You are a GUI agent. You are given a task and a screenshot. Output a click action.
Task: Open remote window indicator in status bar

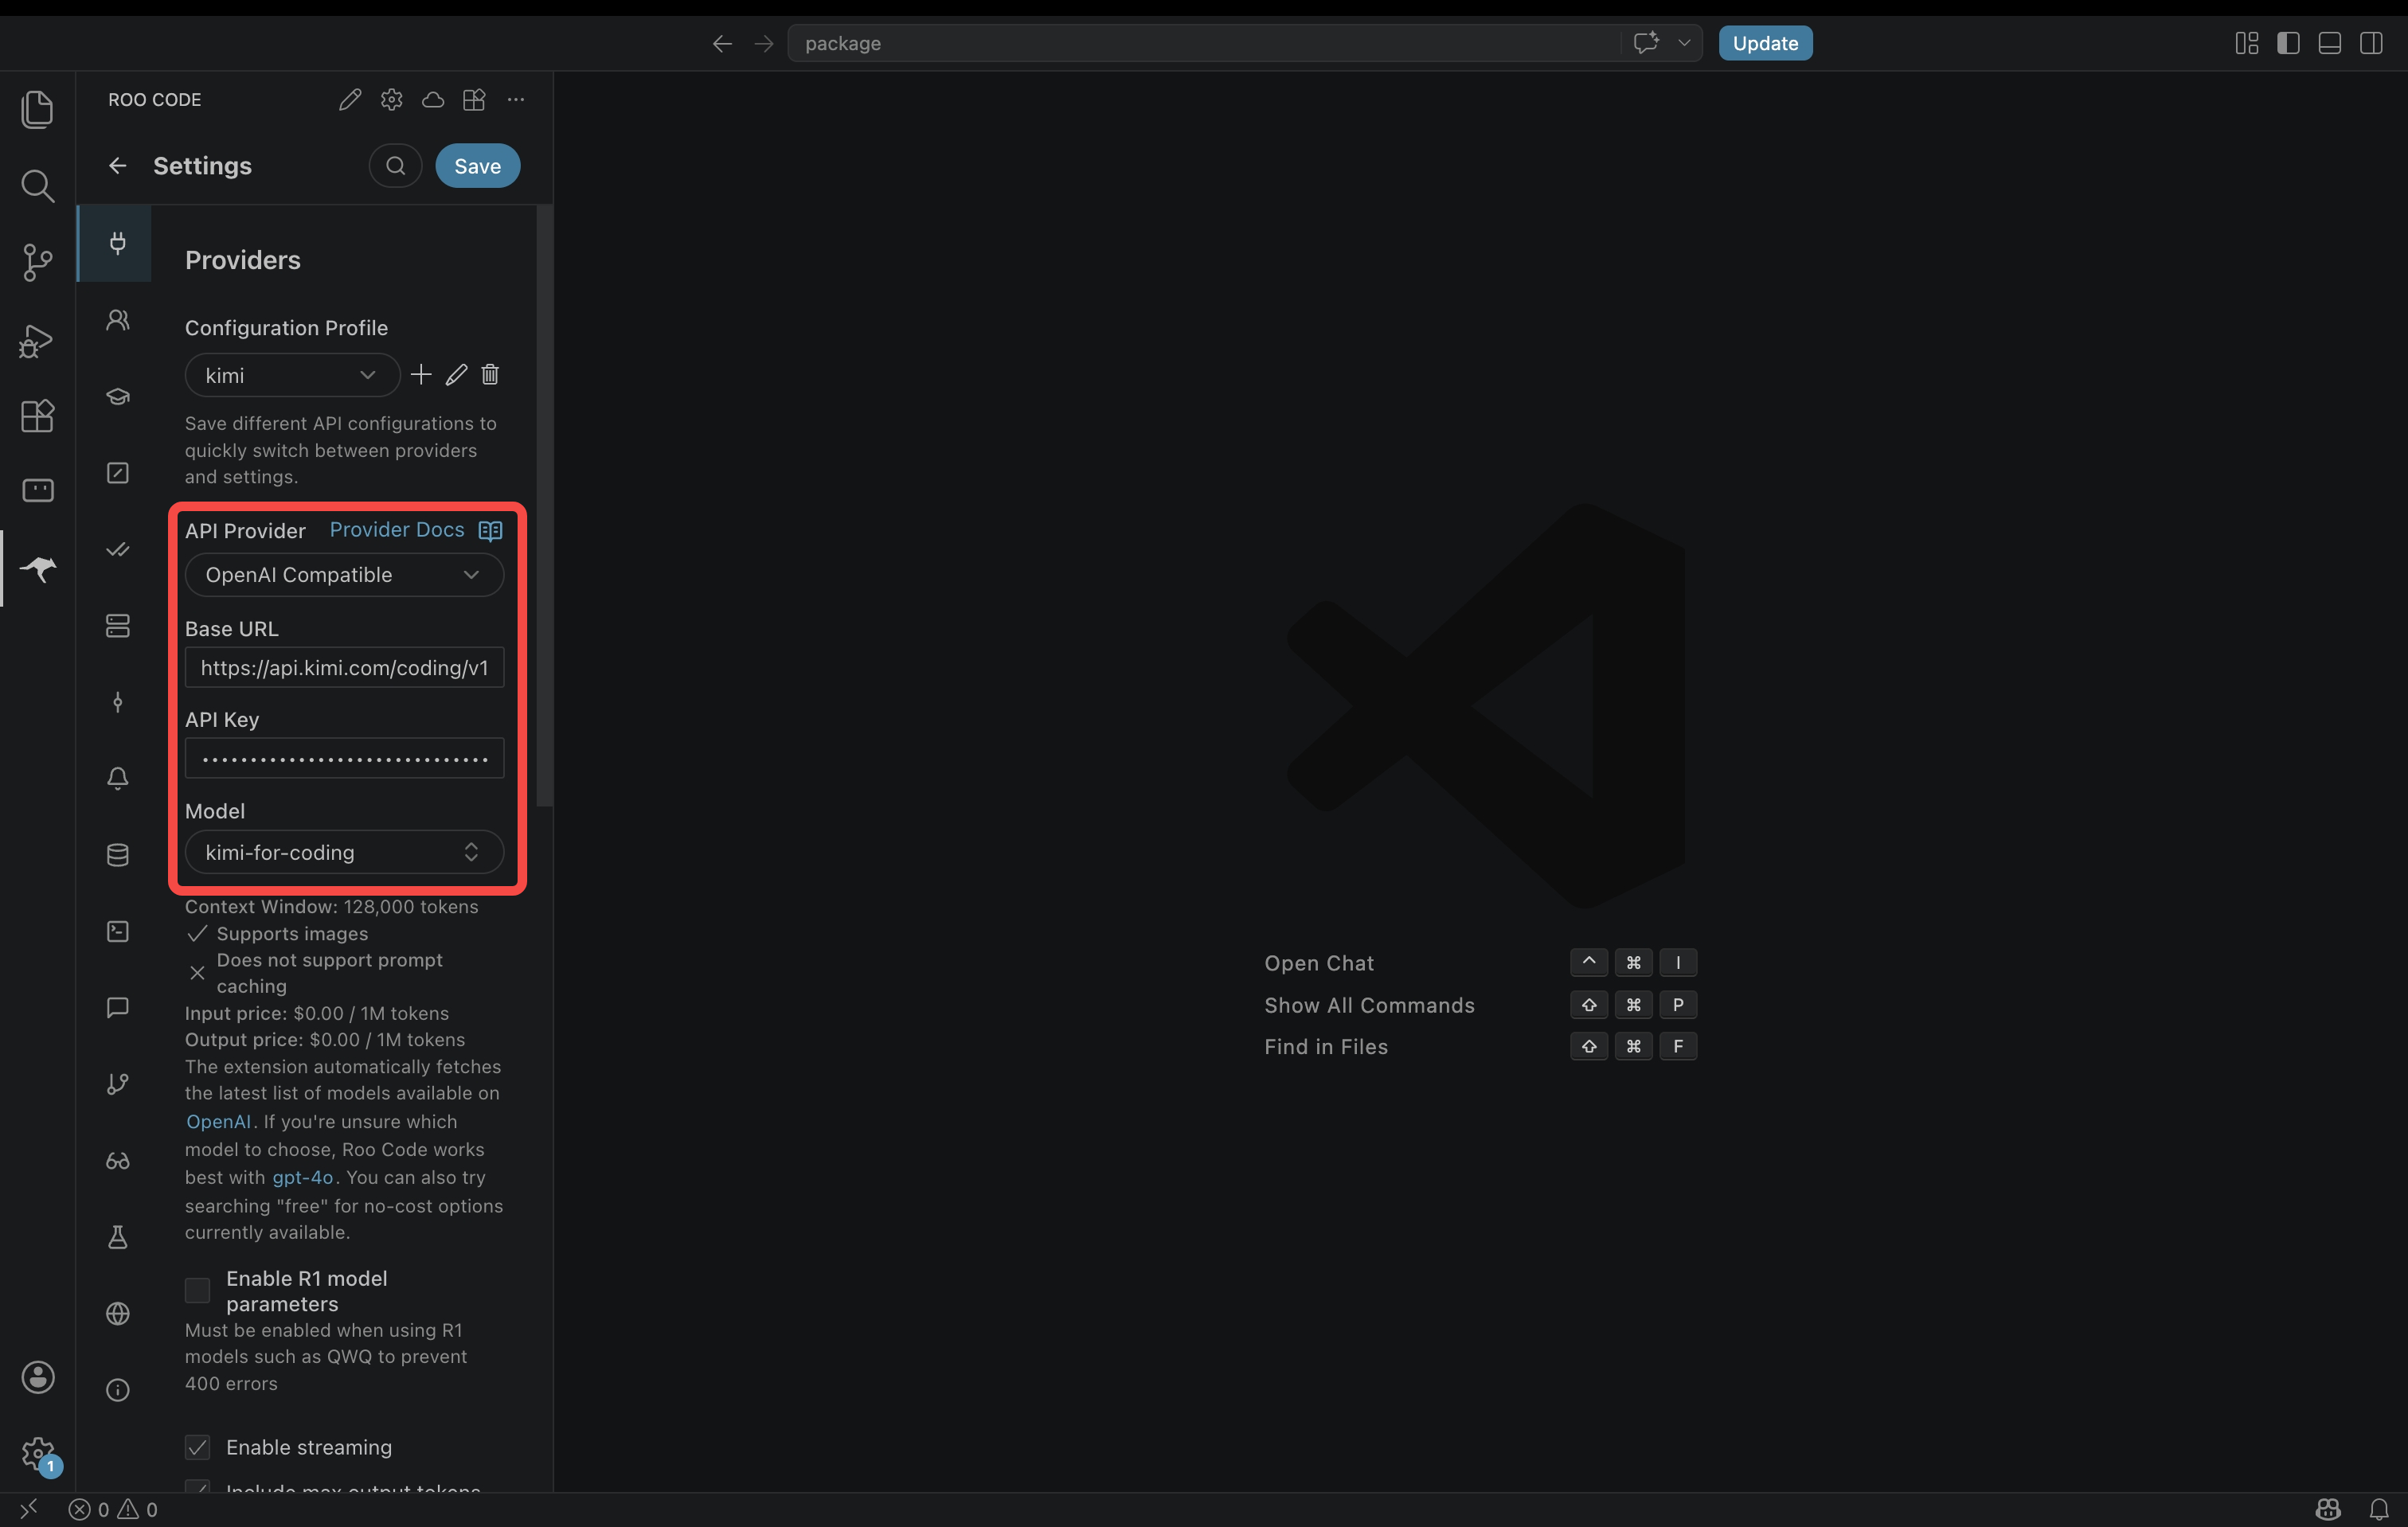pyautogui.click(x=28, y=1509)
